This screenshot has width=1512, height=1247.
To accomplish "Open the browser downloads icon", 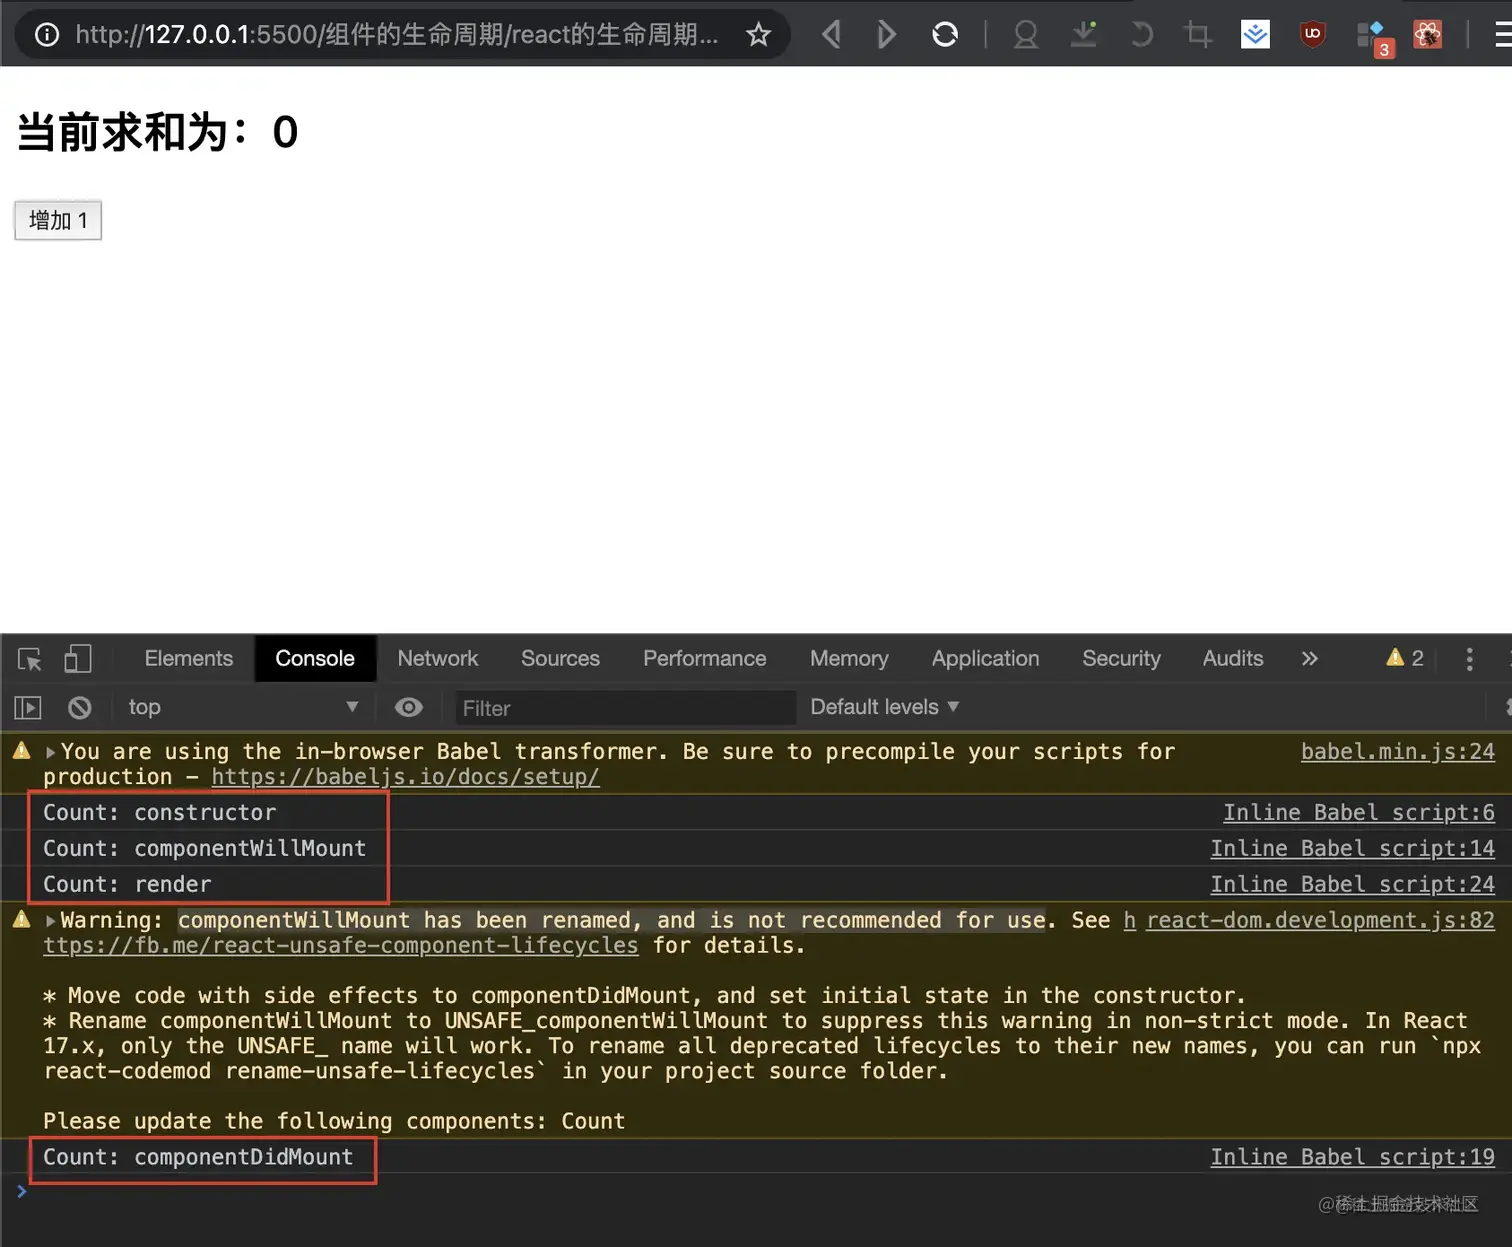I will click(1084, 35).
